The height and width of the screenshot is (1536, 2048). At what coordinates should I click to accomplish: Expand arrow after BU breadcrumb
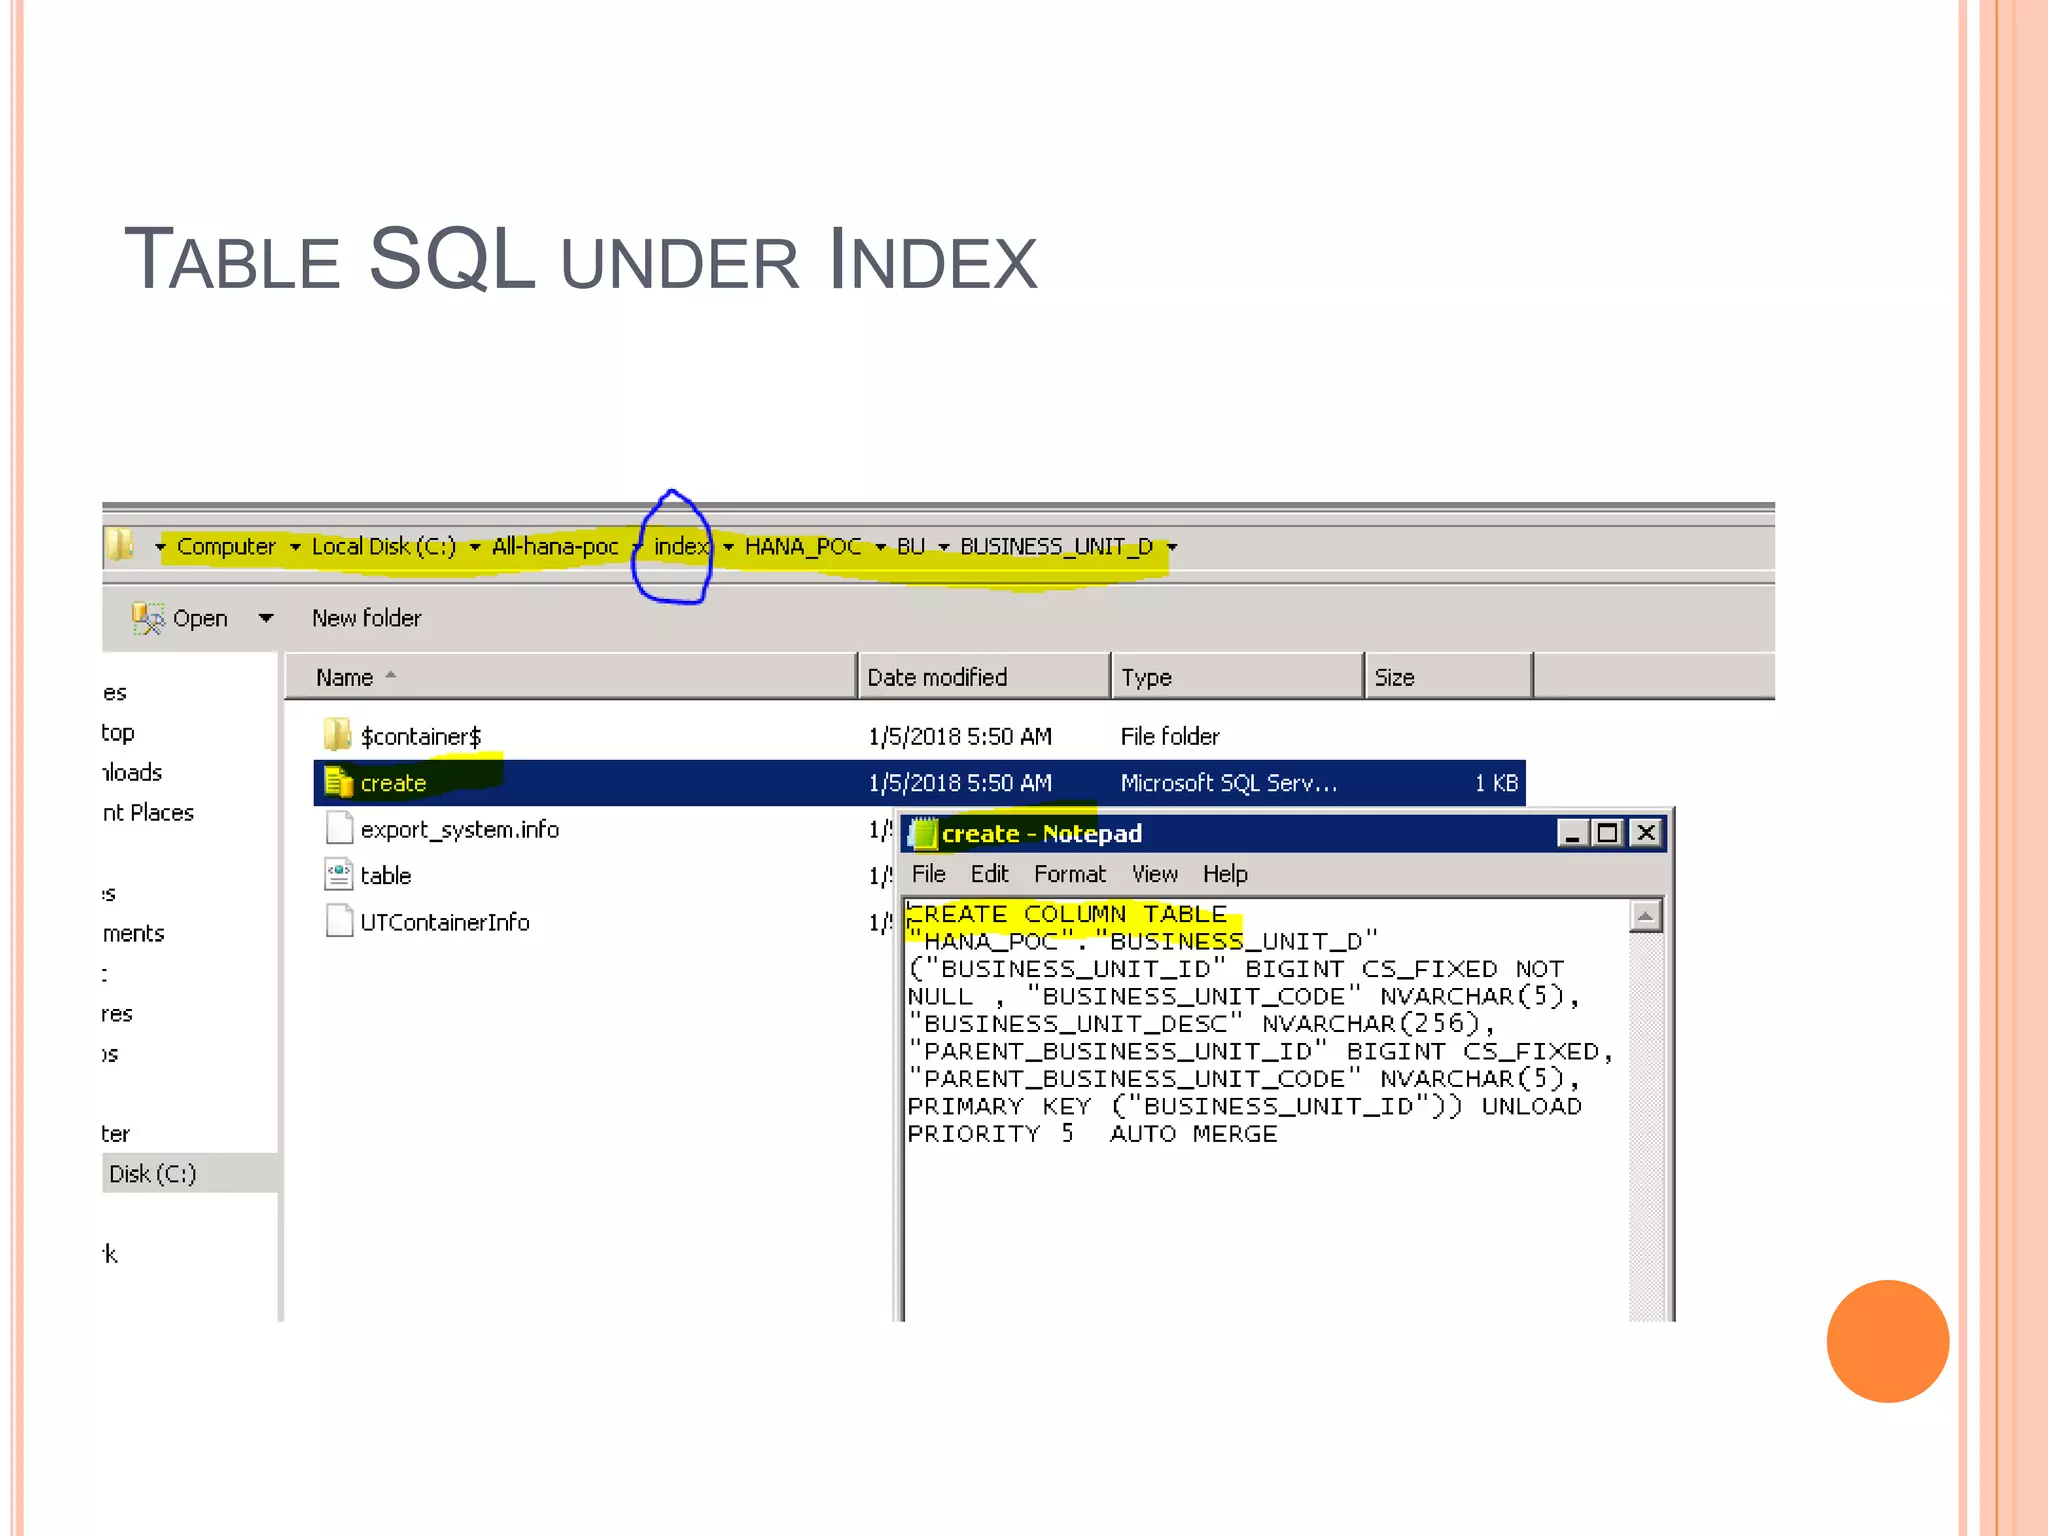pos(943,547)
